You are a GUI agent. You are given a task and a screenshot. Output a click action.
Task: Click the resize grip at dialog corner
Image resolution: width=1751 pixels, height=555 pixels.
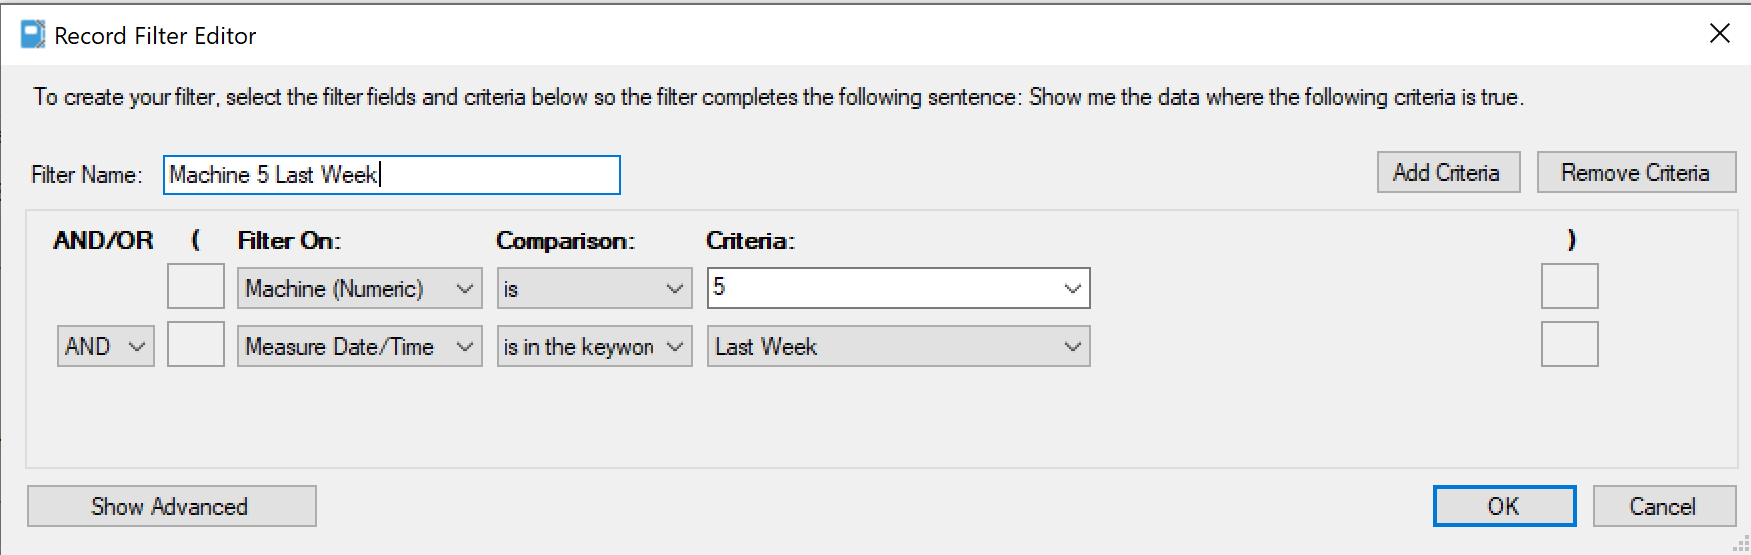(x=1741, y=545)
